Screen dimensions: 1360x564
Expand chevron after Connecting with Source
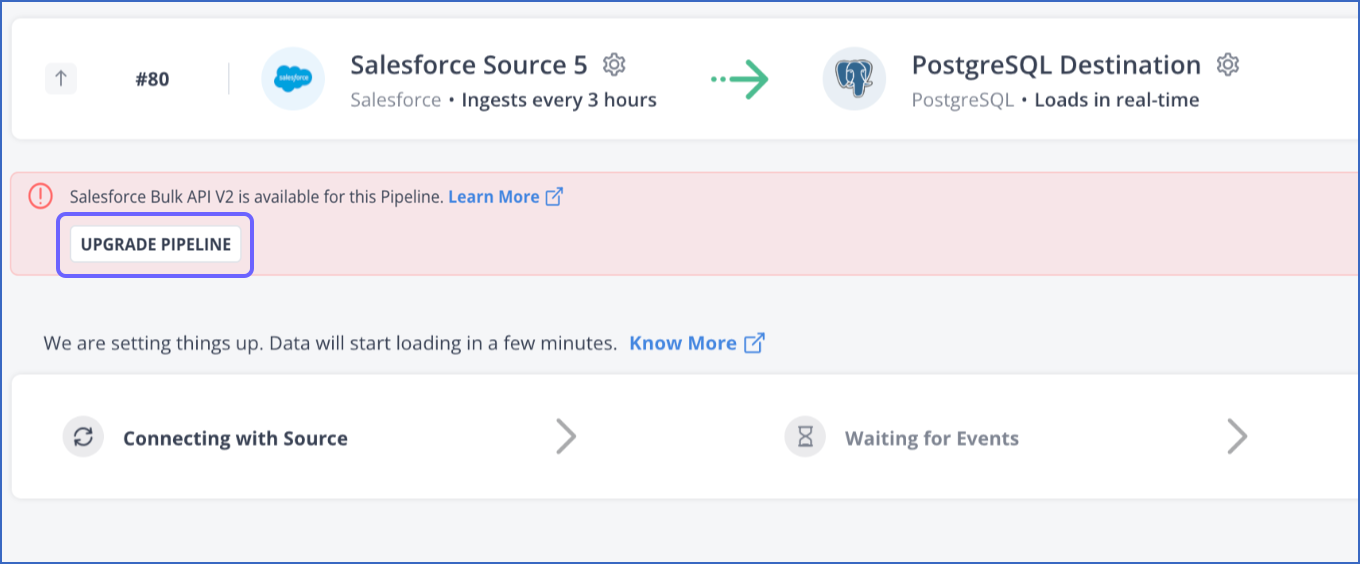[x=566, y=437]
